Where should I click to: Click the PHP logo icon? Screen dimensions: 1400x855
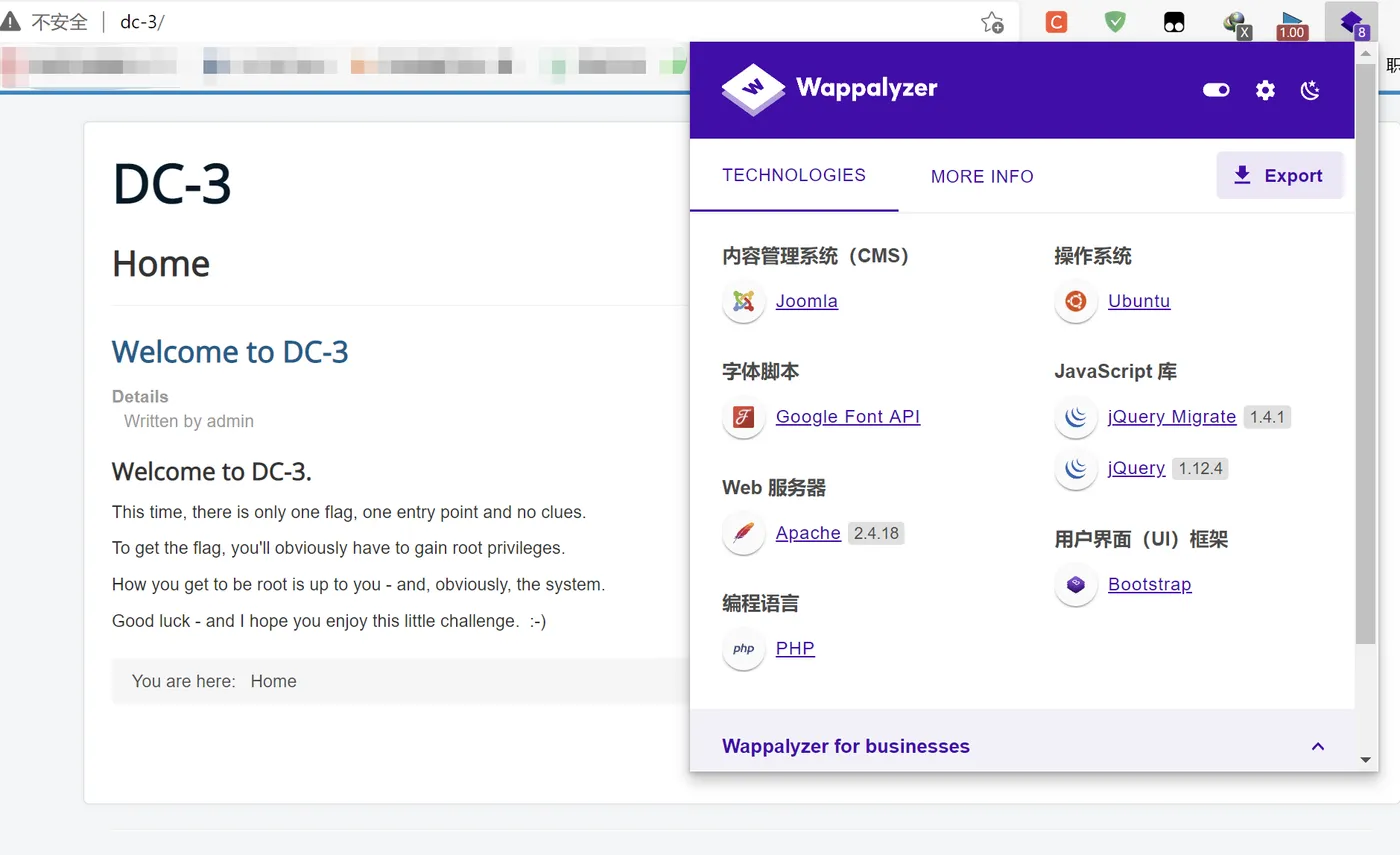click(x=743, y=649)
